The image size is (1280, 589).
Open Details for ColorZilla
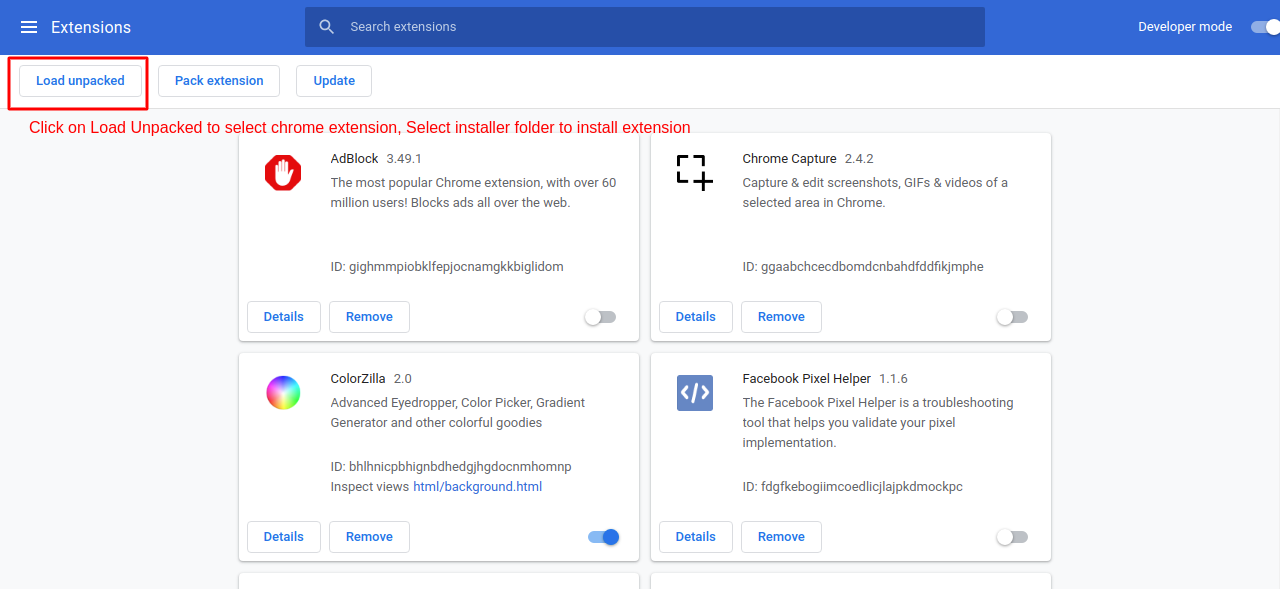pyautogui.click(x=284, y=537)
